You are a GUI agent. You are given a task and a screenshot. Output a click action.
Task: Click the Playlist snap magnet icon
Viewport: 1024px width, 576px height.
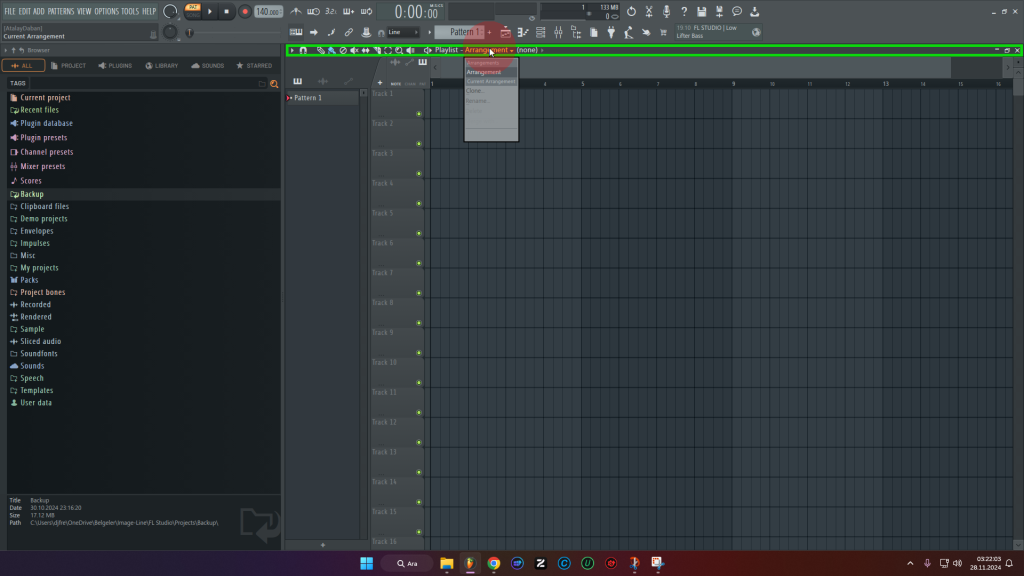303,50
